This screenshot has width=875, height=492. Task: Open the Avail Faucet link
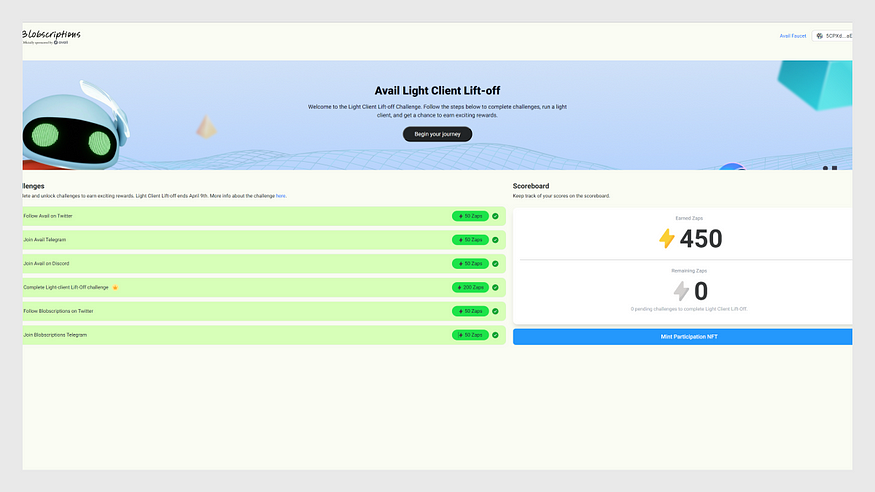792,36
